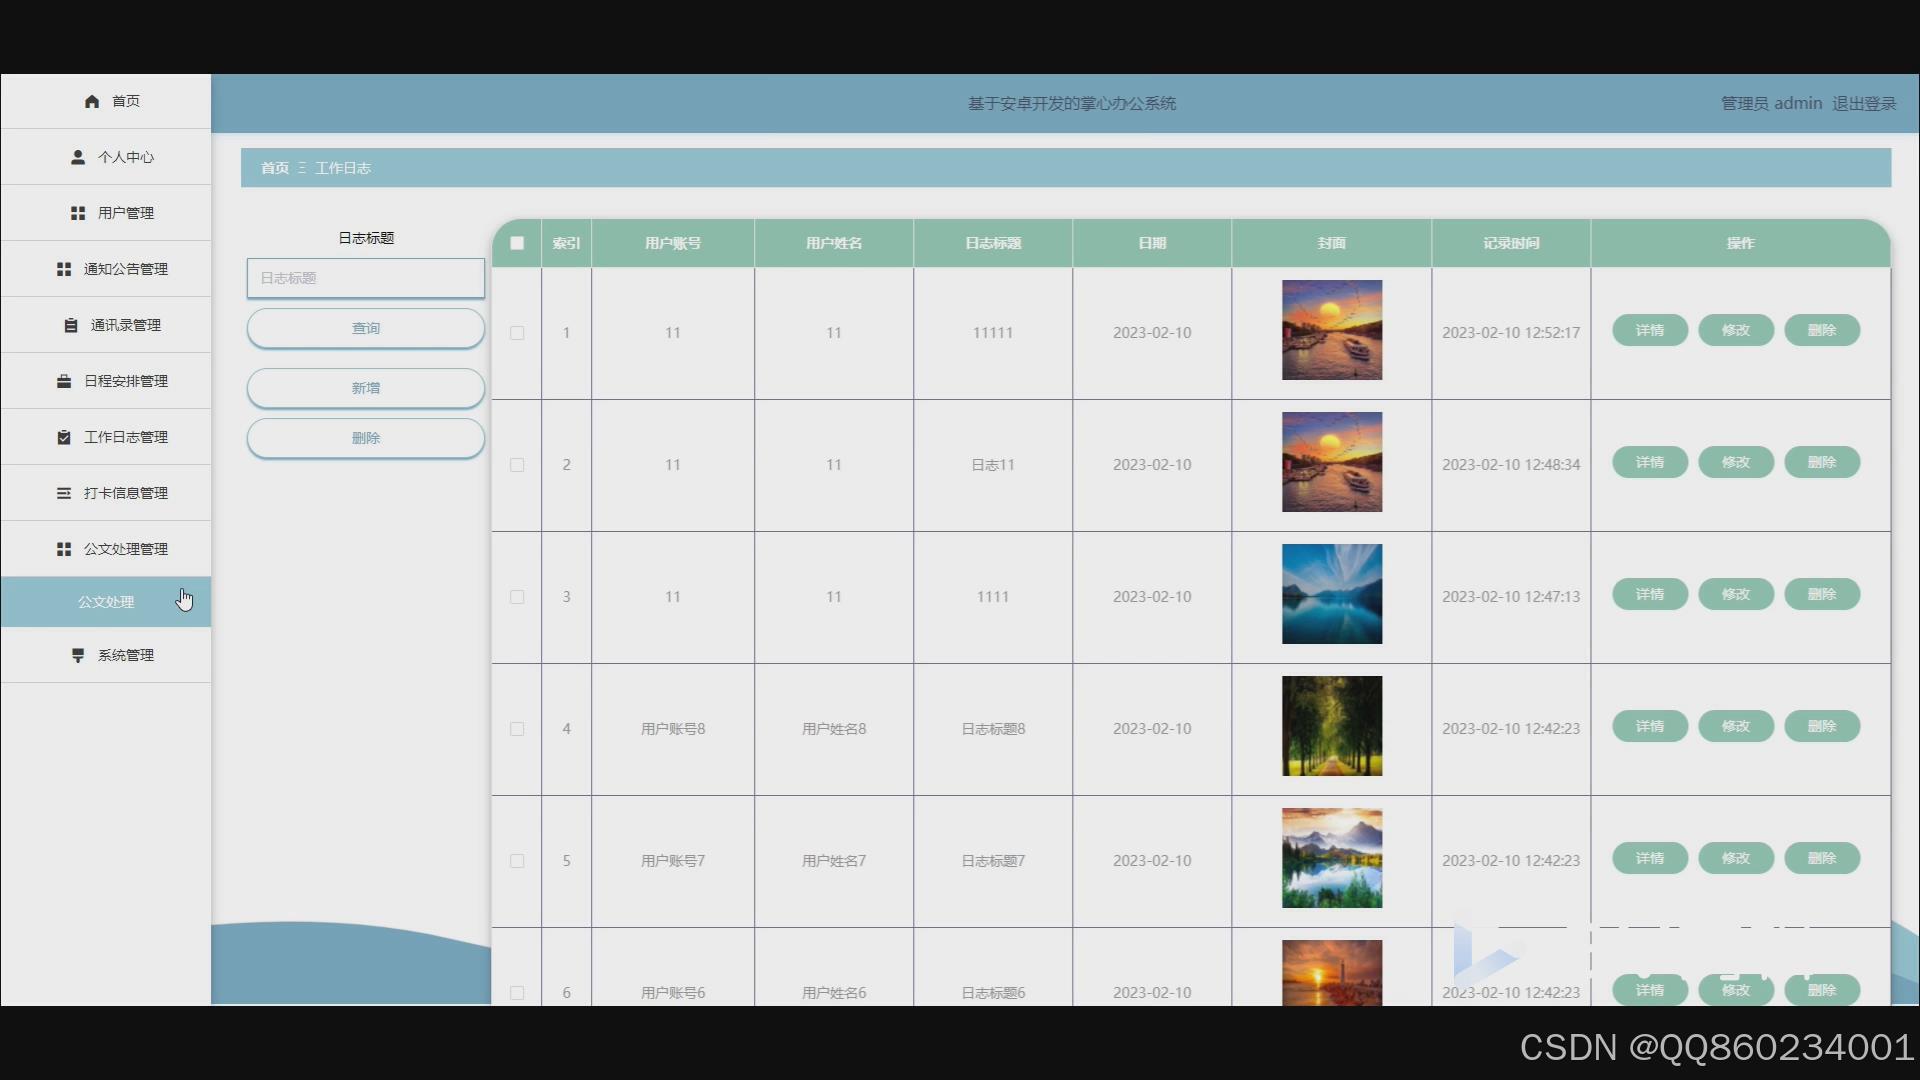Click the grid icon beside 通知公告管理
The width and height of the screenshot is (1920, 1080).
point(64,269)
